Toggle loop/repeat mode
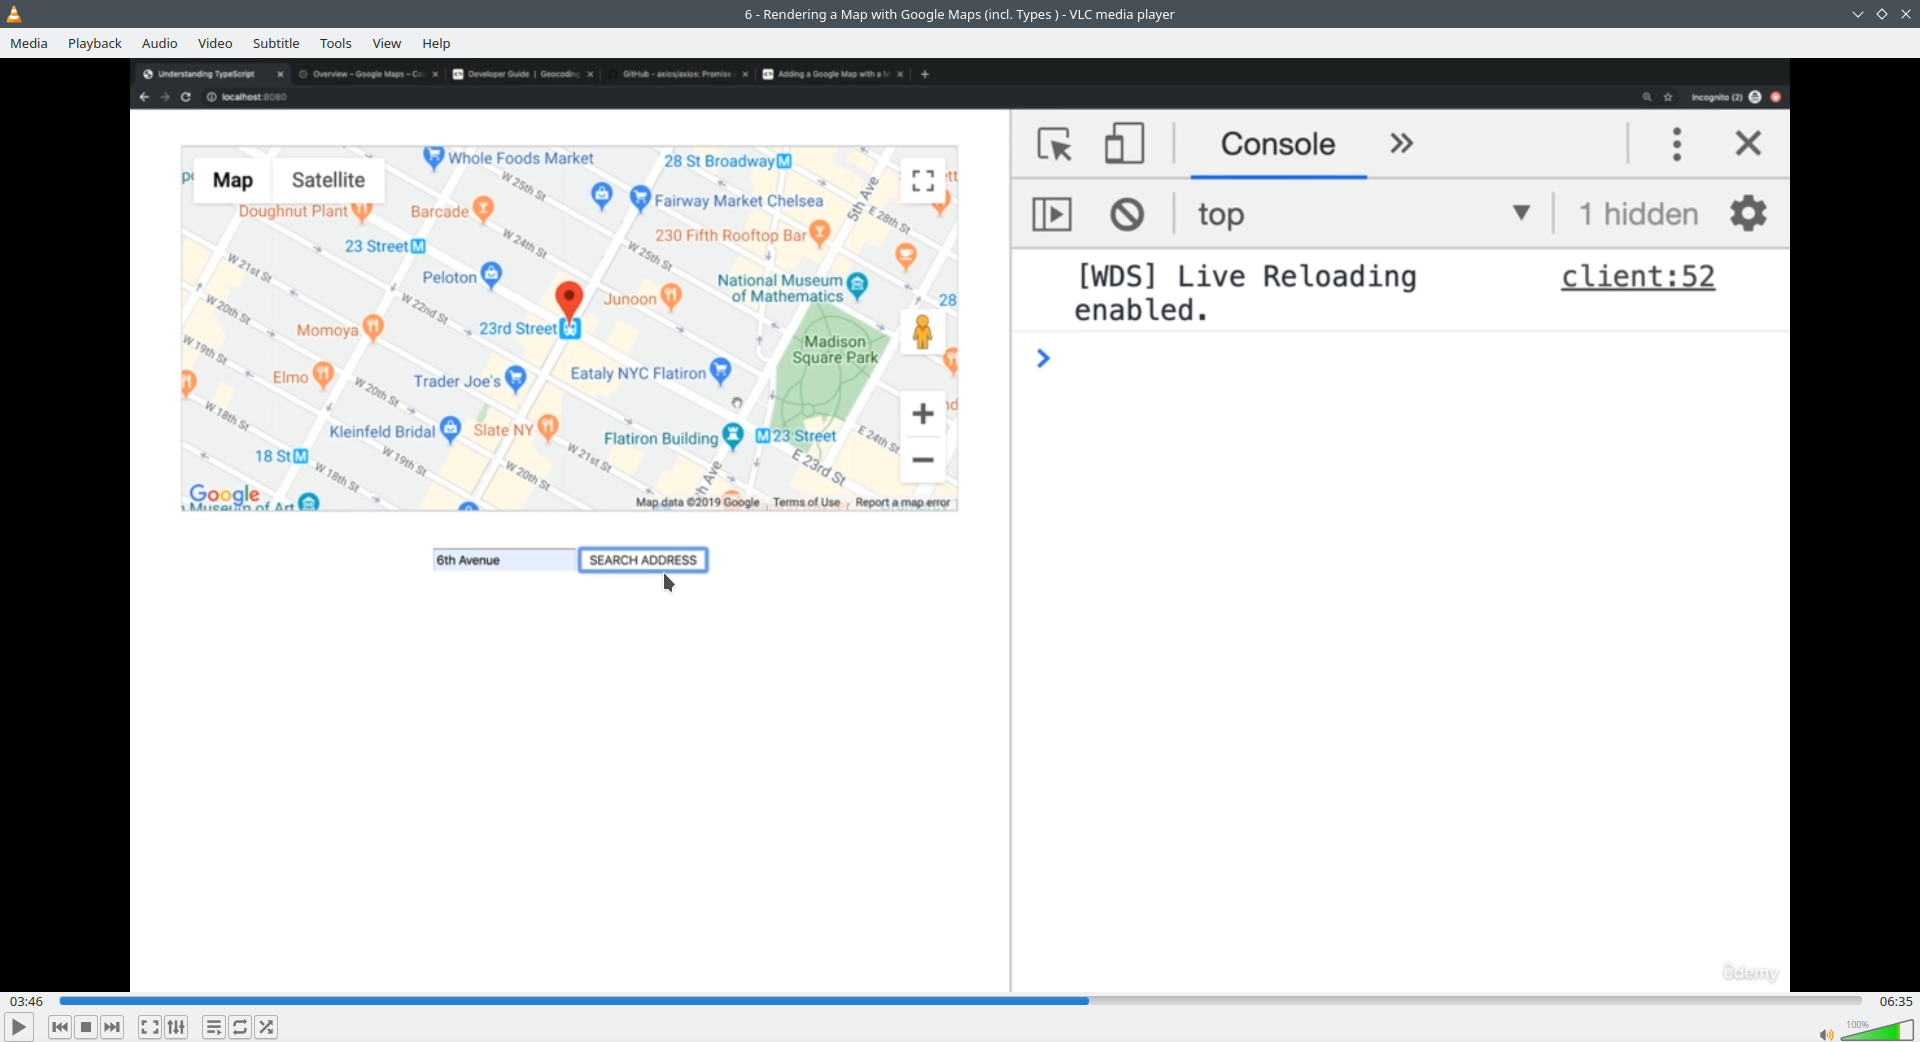Image resolution: width=1920 pixels, height=1042 pixels. pos(240,1027)
